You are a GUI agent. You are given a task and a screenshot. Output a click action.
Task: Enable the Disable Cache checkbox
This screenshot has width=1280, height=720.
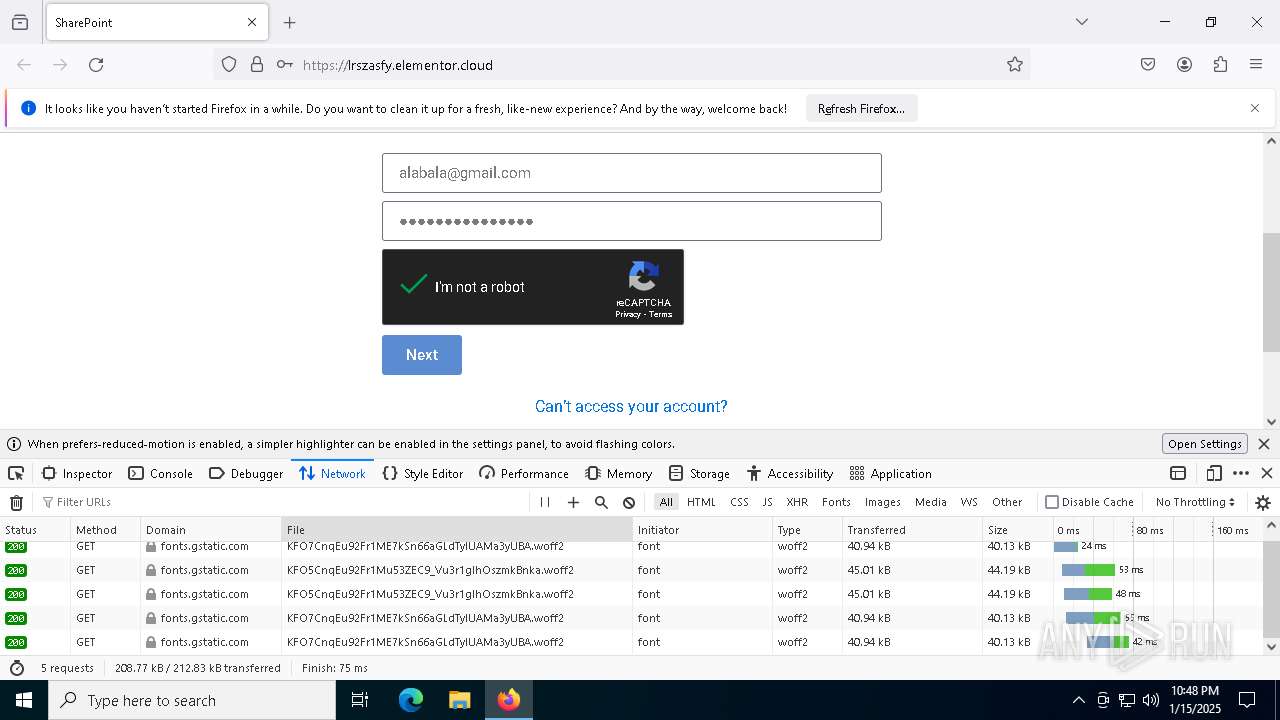1052,502
